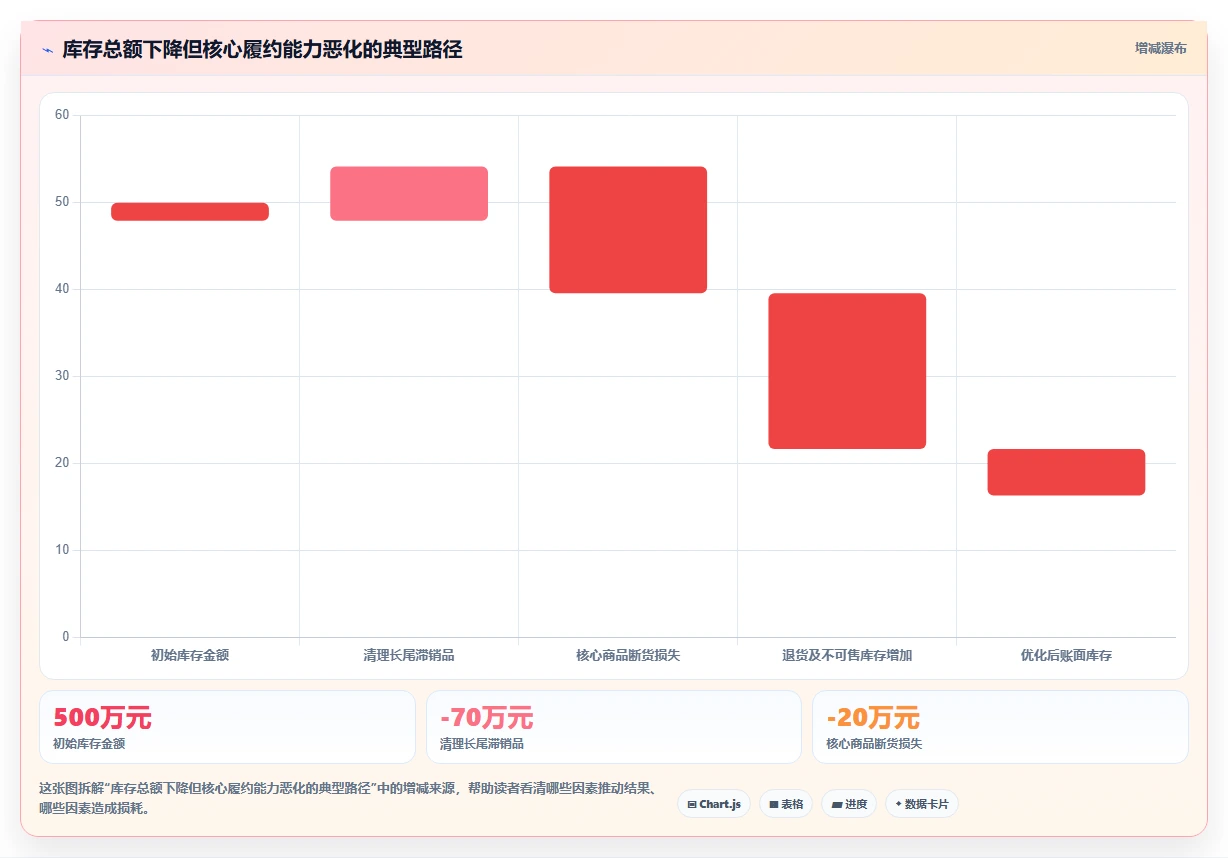1228x858 pixels.
Task: Click the pink 清理长尾滞销品 bar
Action: (409, 193)
